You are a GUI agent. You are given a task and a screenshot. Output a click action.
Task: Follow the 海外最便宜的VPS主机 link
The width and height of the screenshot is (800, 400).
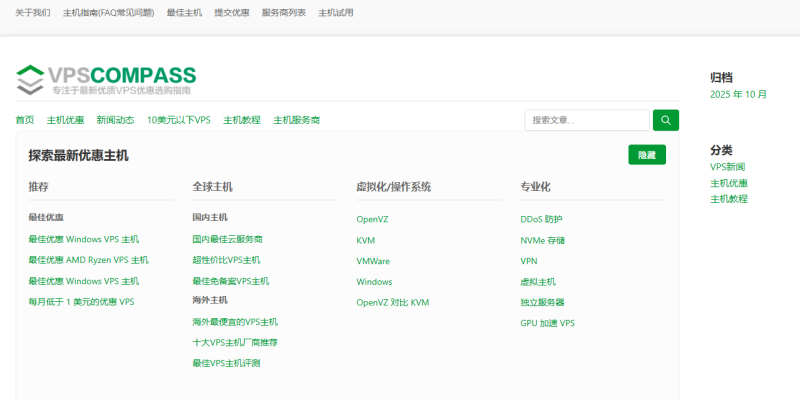tap(235, 322)
